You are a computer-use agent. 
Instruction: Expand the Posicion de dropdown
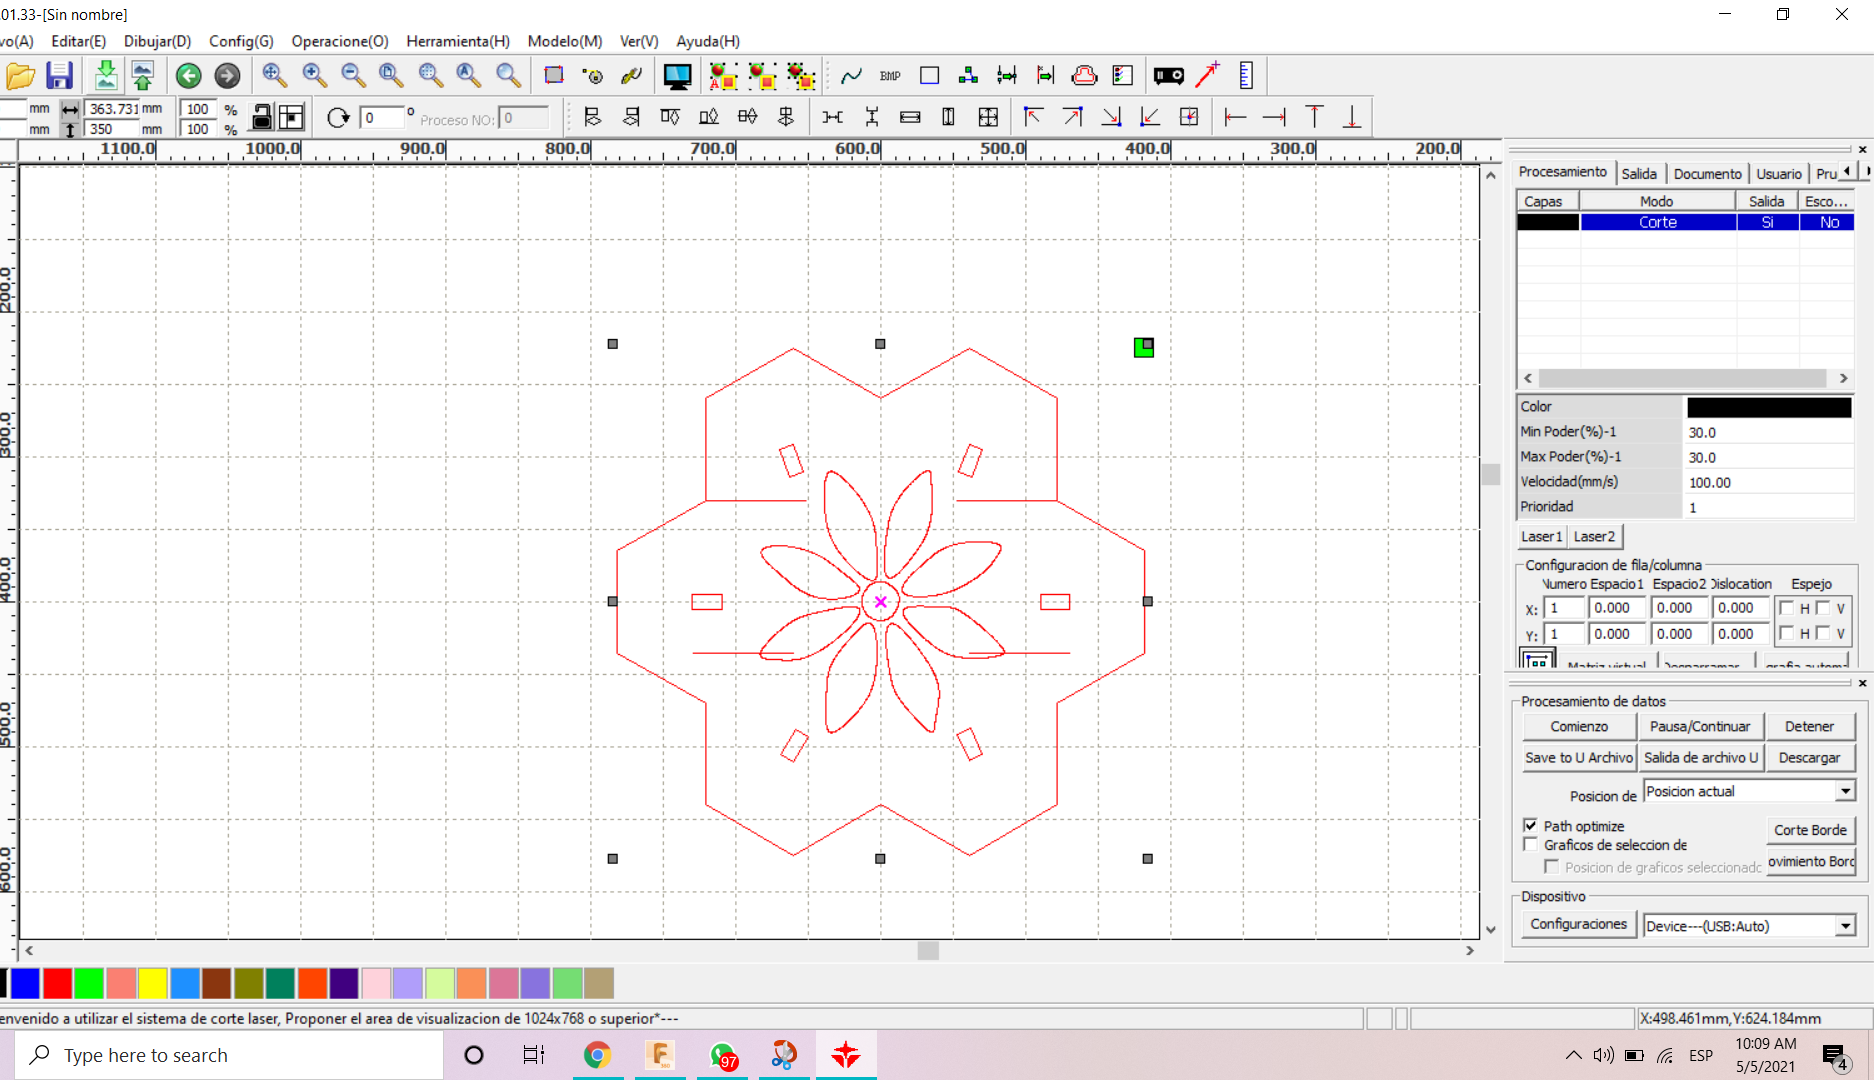pyautogui.click(x=1845, y=791)
